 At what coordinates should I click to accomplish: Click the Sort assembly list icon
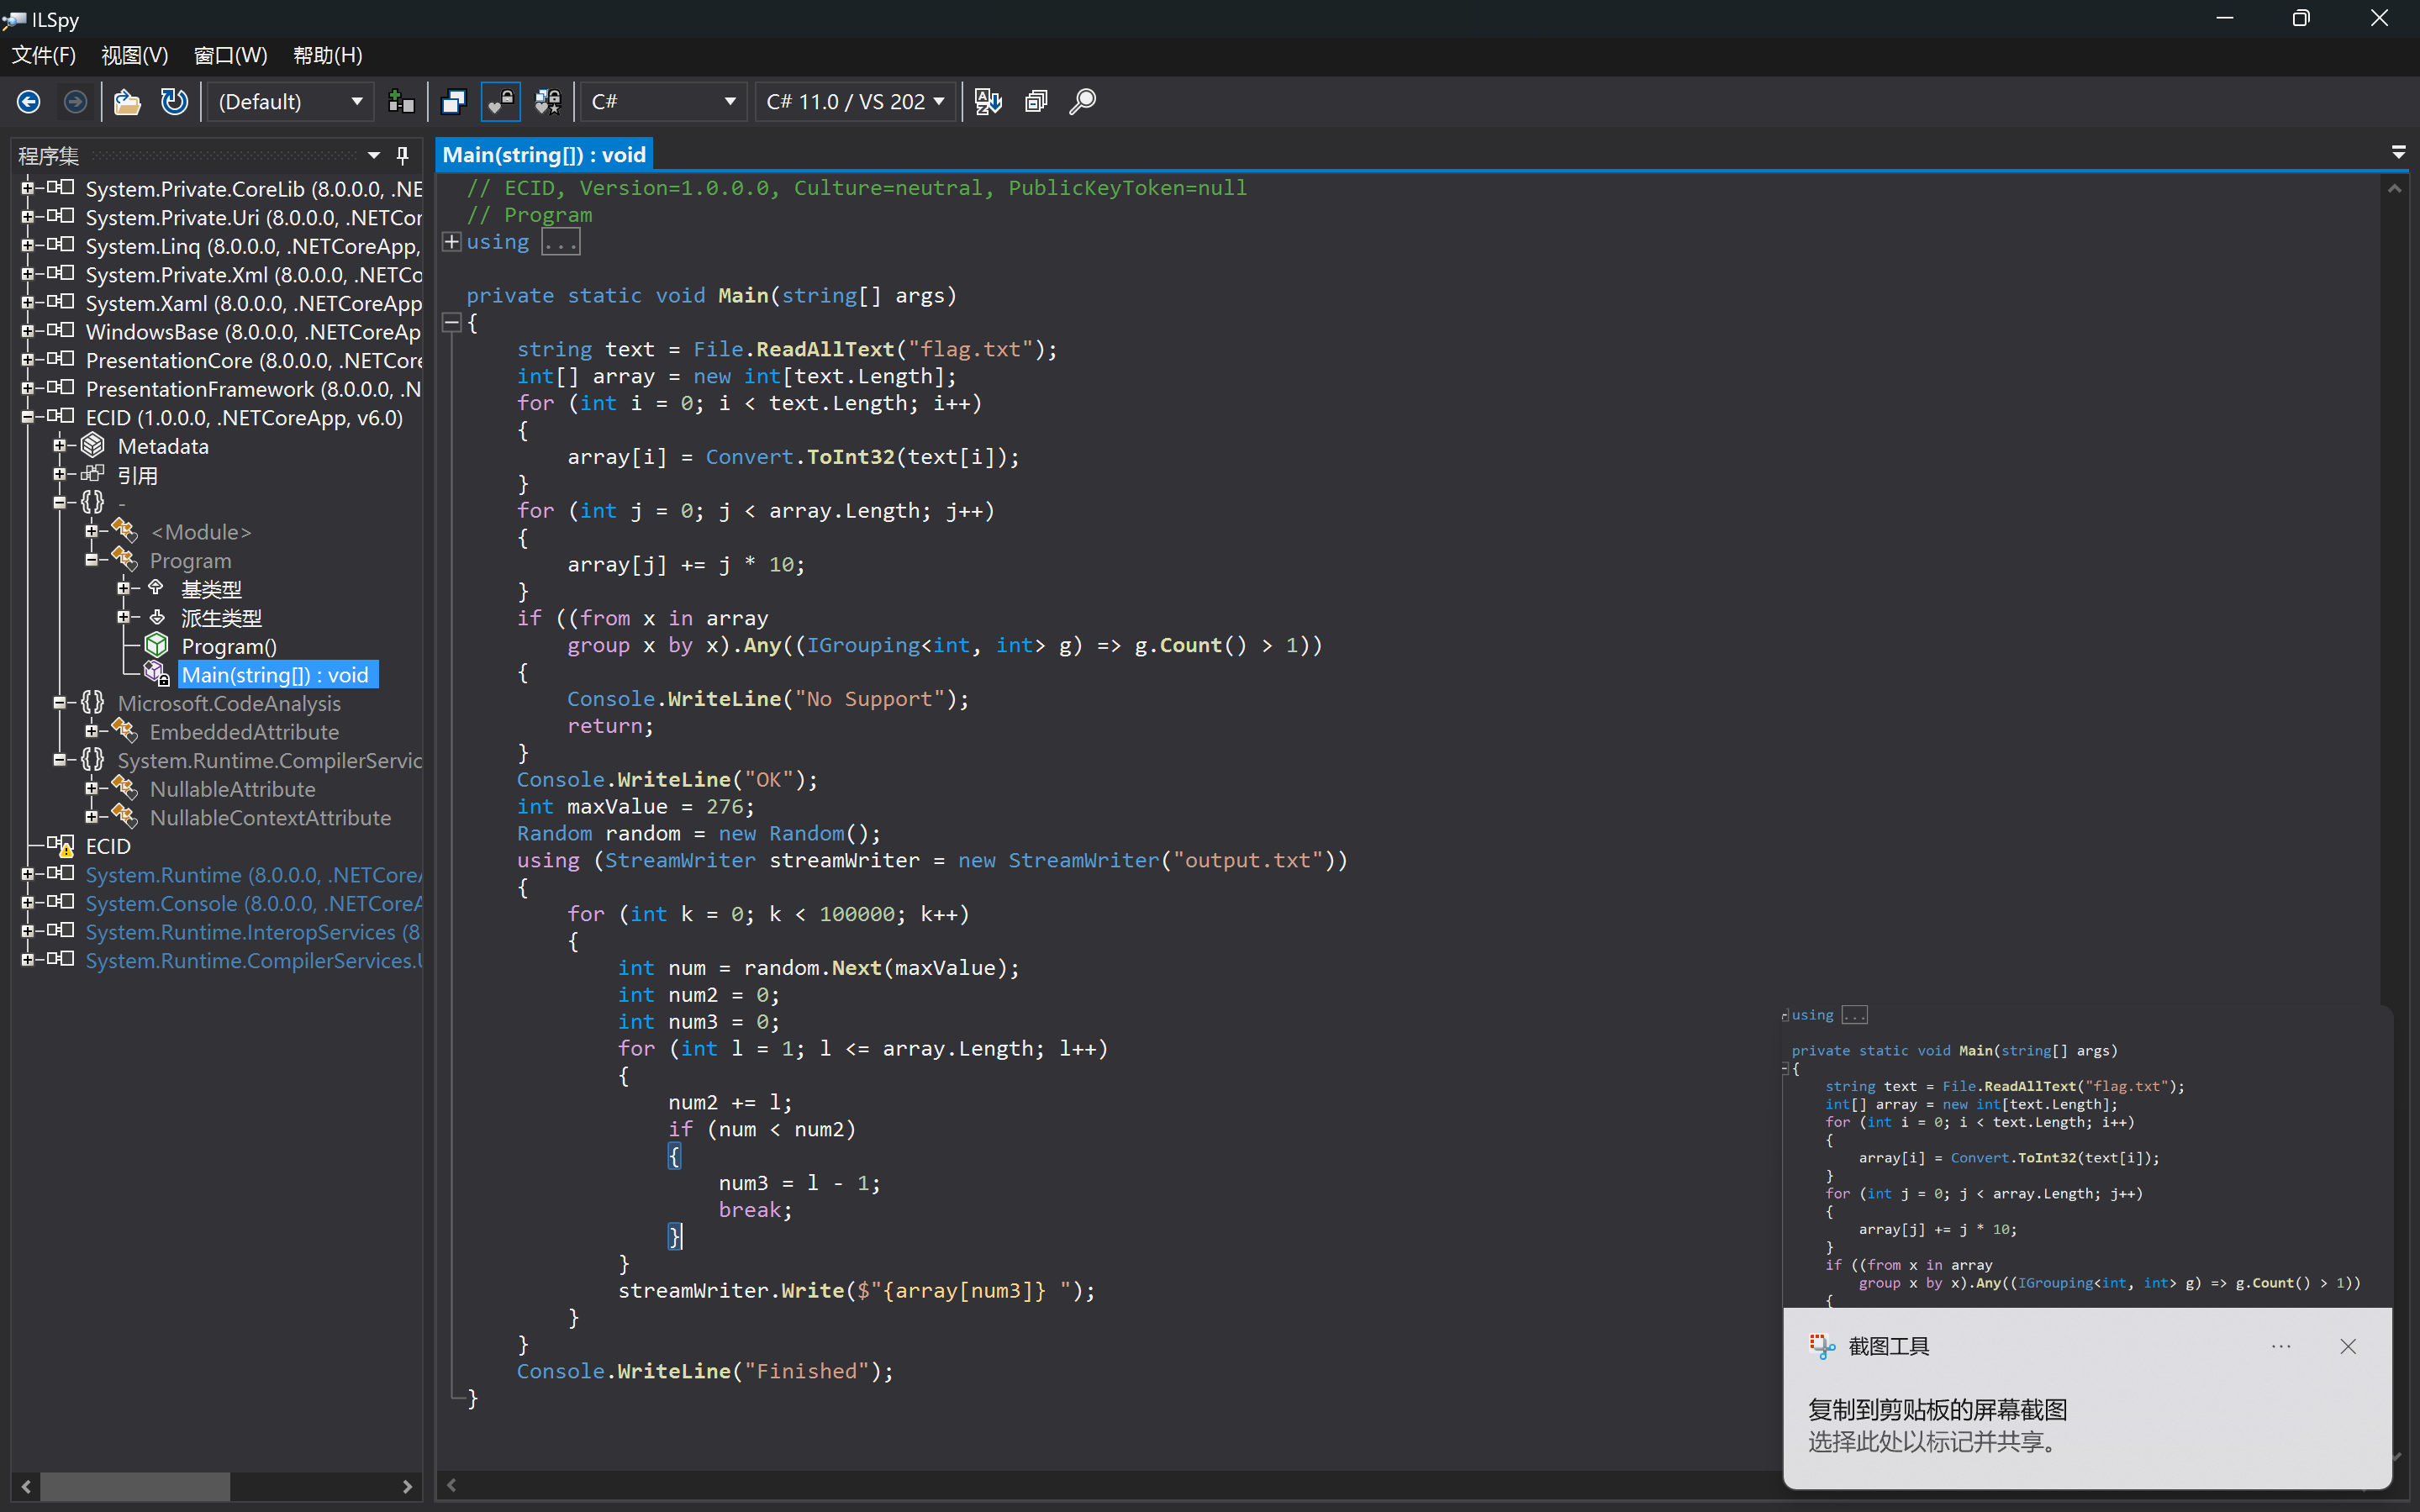coord(988,102)
